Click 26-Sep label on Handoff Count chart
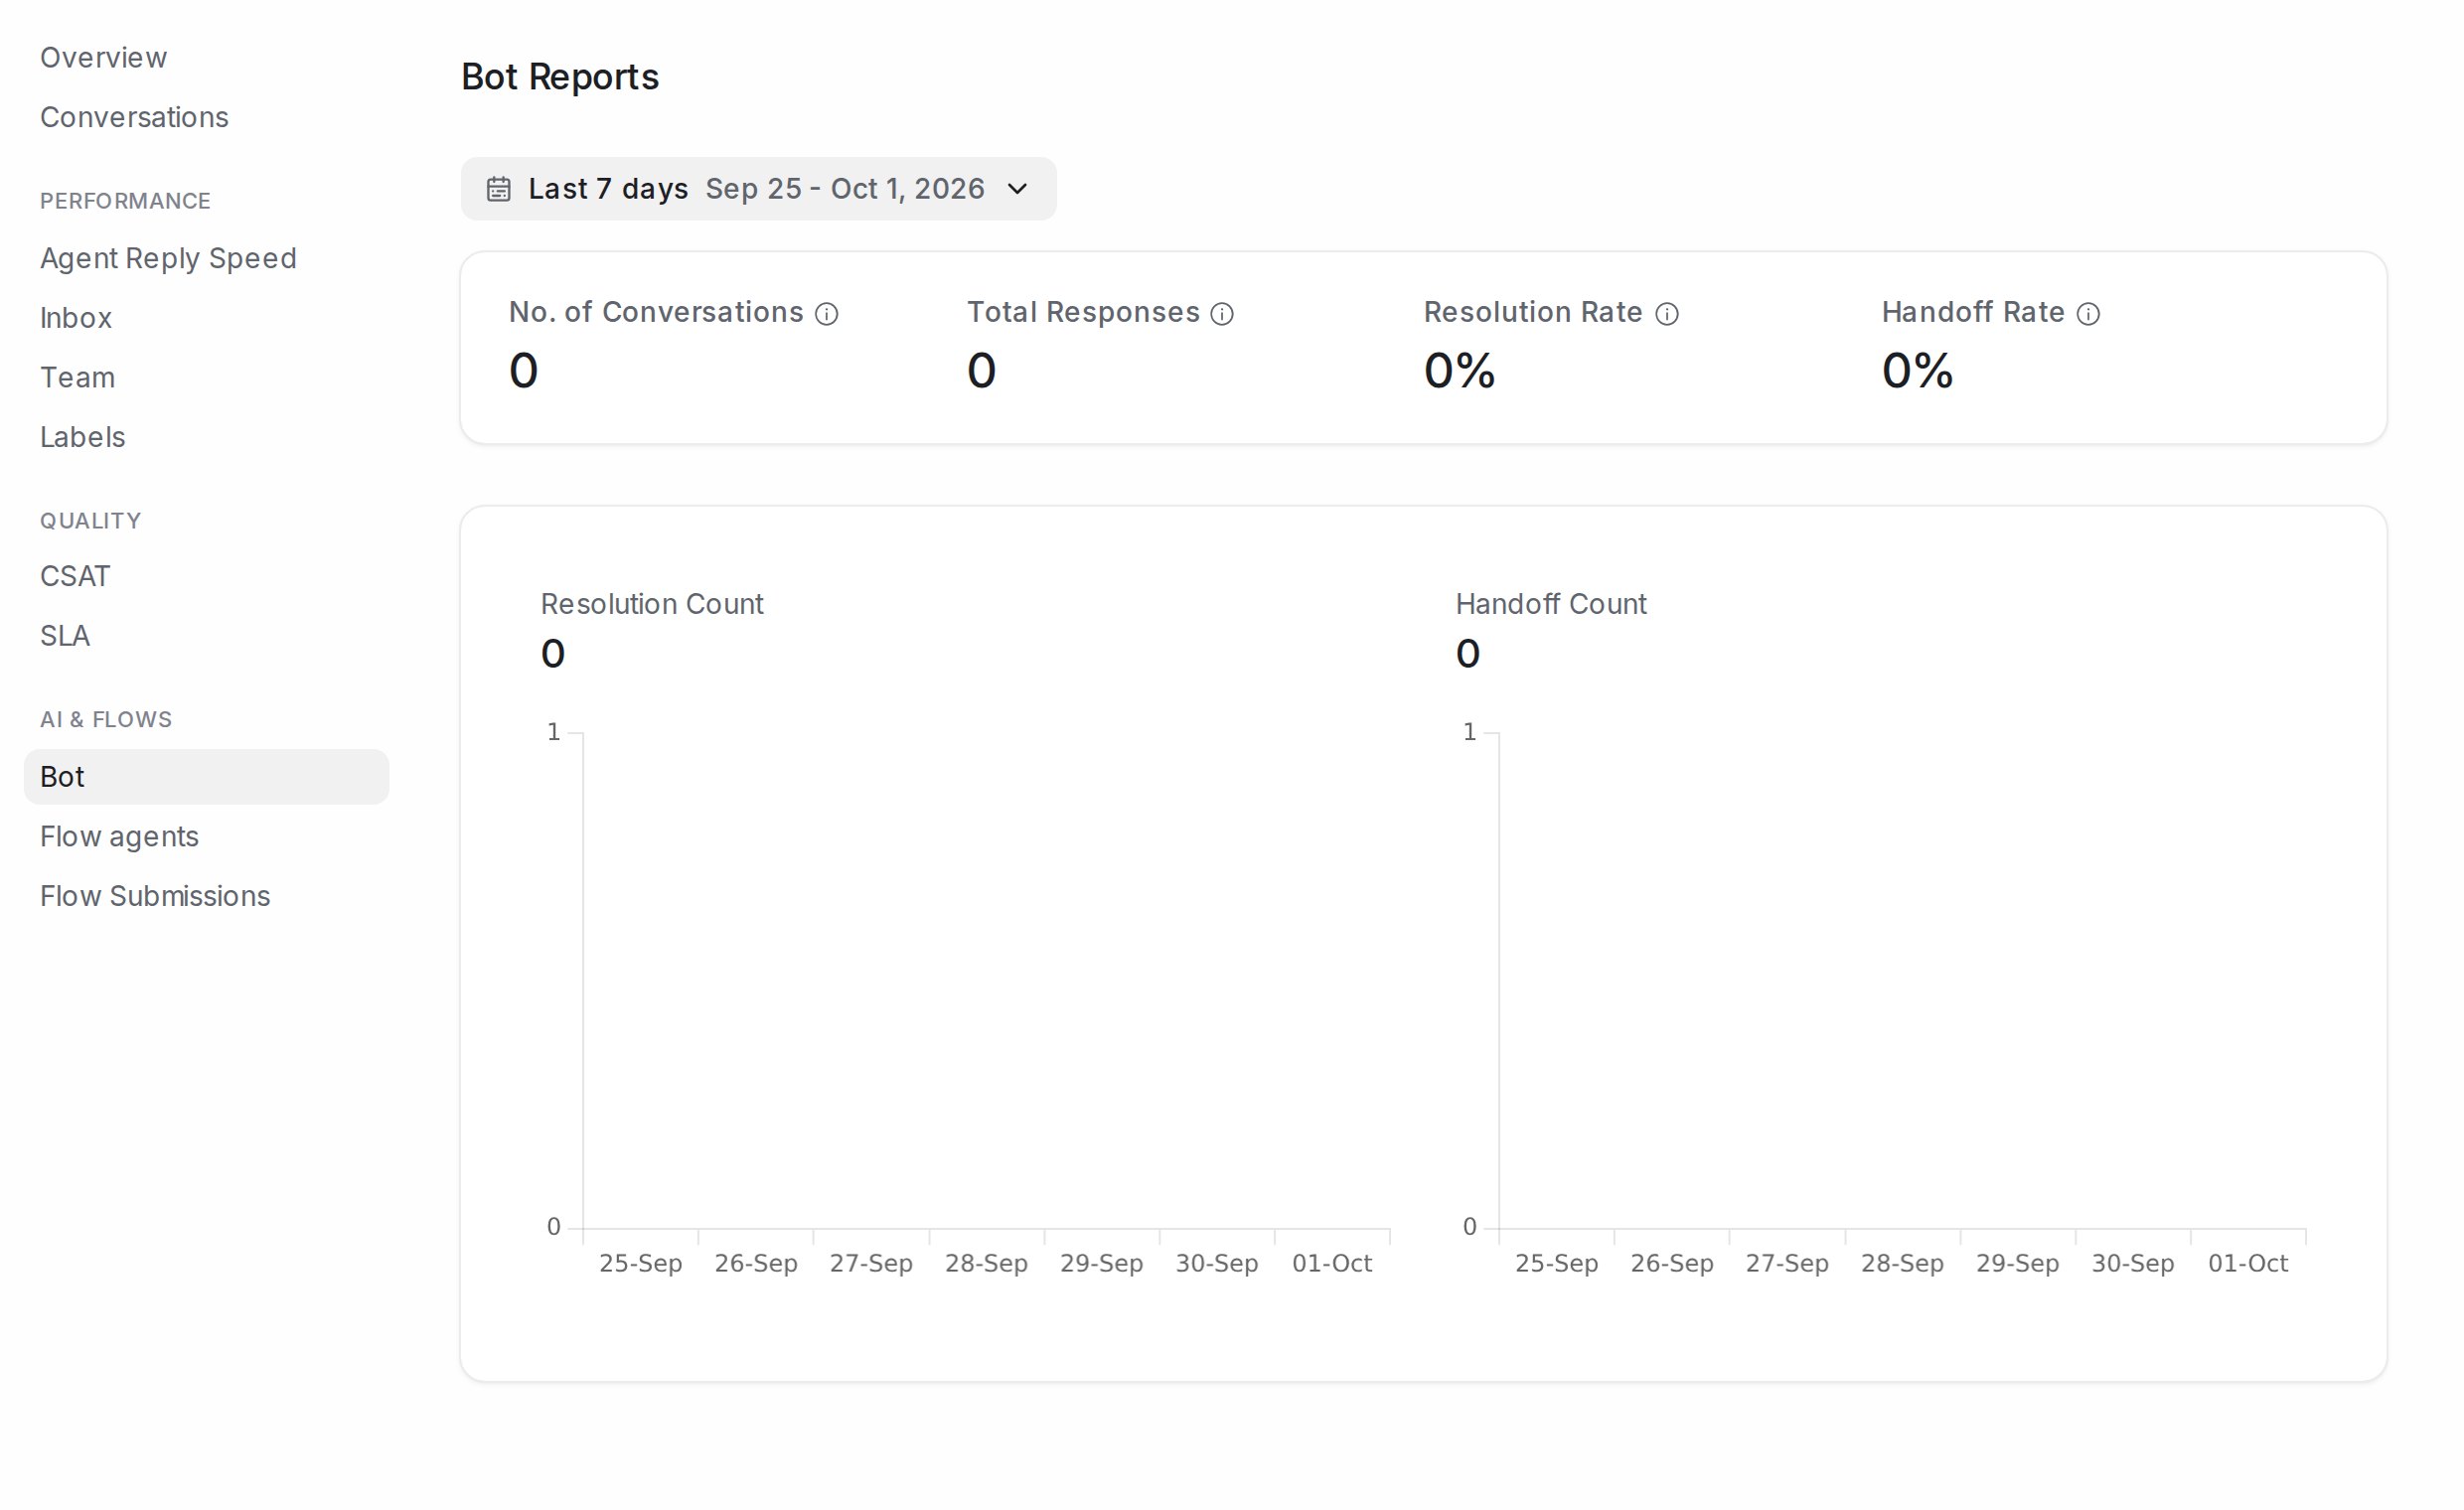The height and width of the screenshot is (1510, 2464). (x=1672, y=1263)
